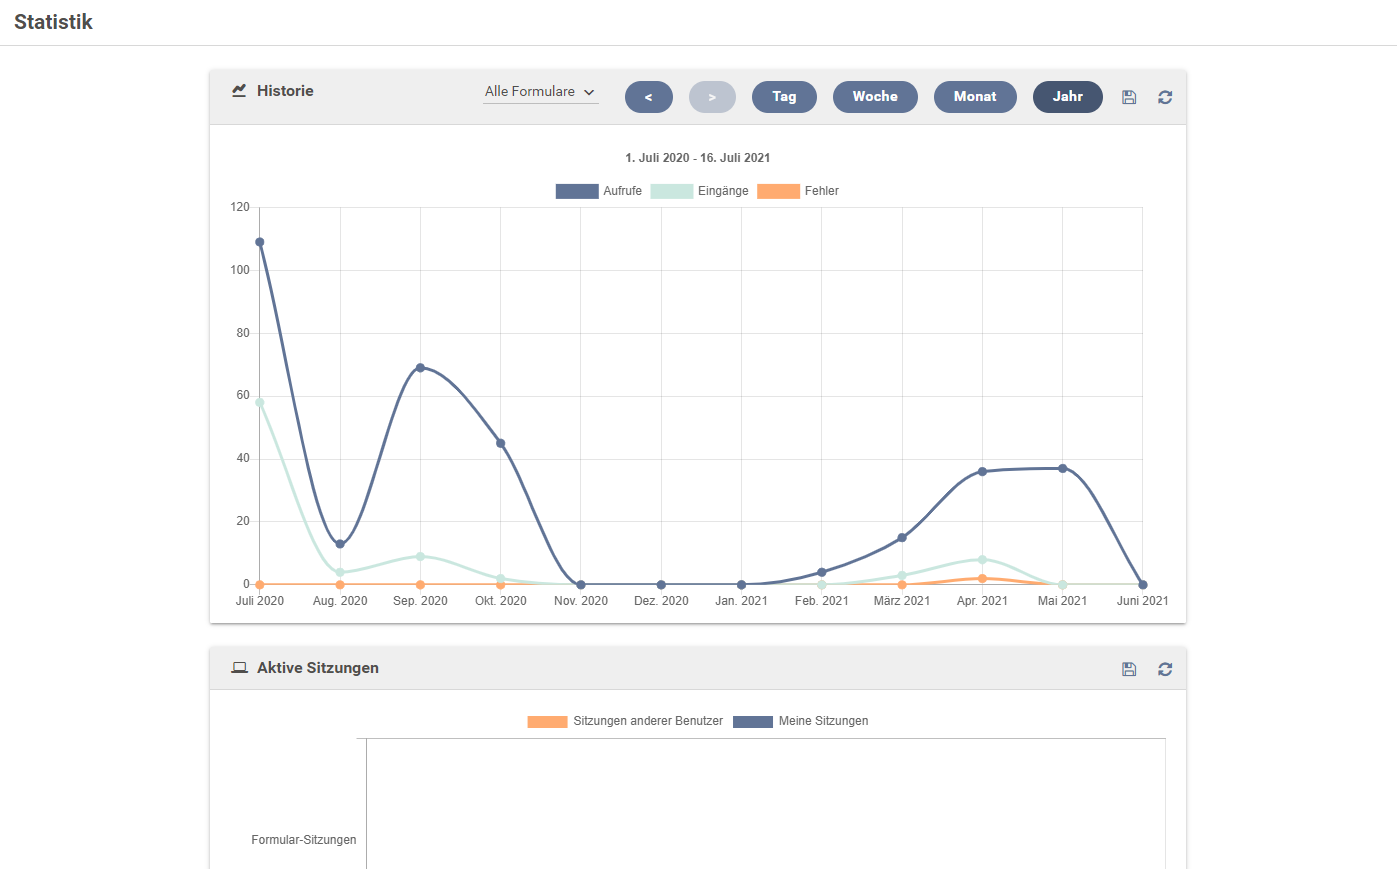Refresh the Aktive Sitzungen panel
1397x869 pixels.
[1165, 669]
